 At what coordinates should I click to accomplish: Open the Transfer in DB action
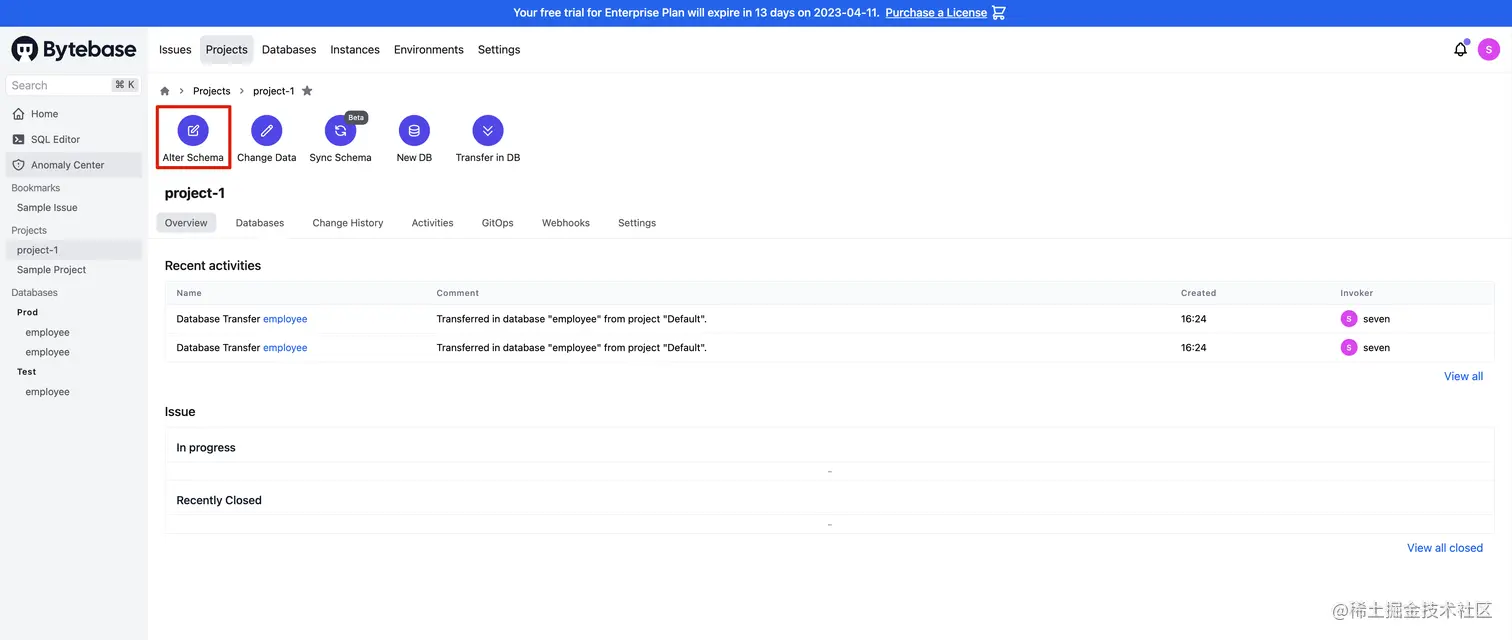coord(487,130)
